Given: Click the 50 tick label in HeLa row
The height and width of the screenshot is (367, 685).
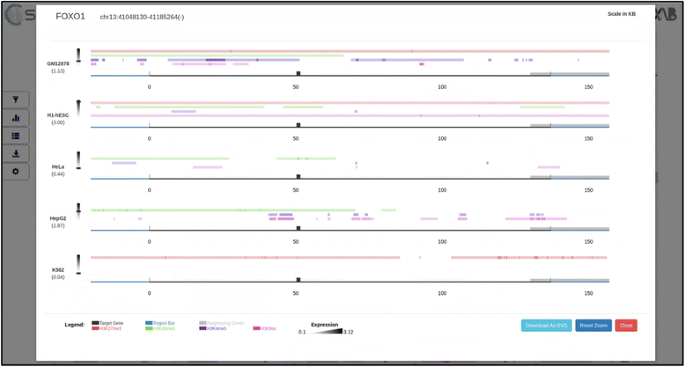Looking at the screenshot, I should tap(296, 190).
